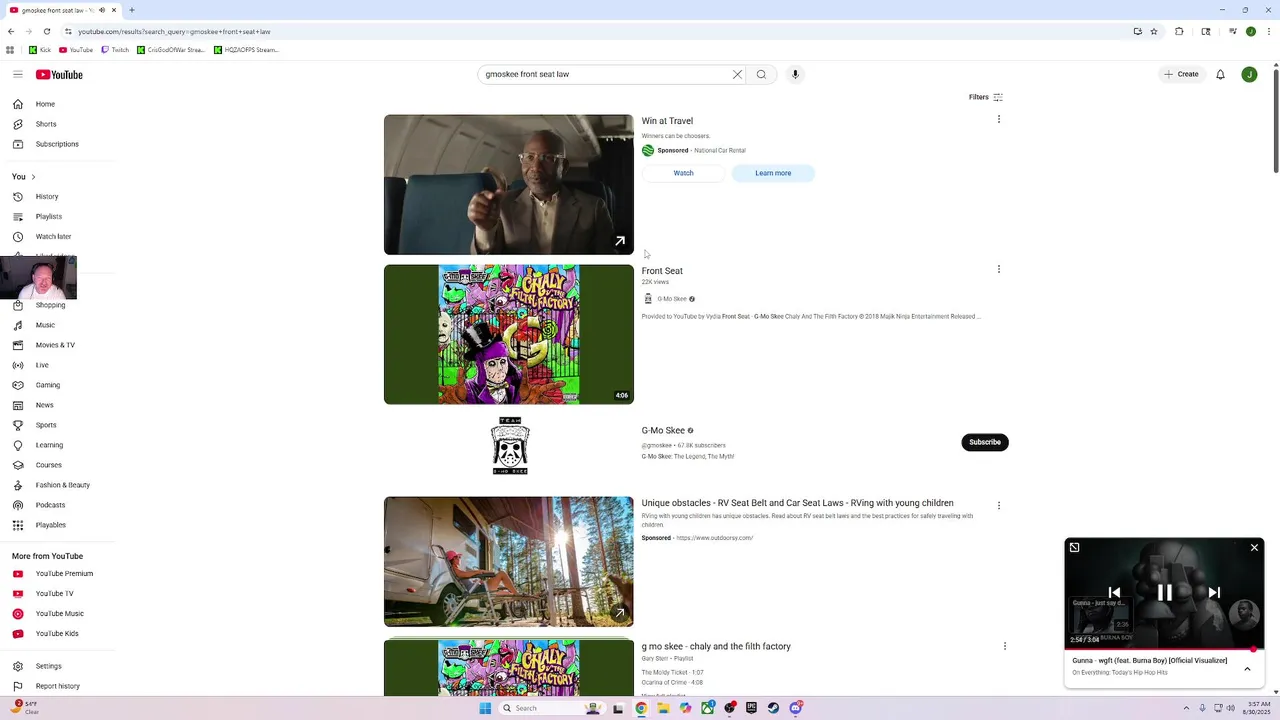Open the CrisGodOfWar Stream bookmark
This screenshot has width=1280, height=720.
tap(171, 50)
